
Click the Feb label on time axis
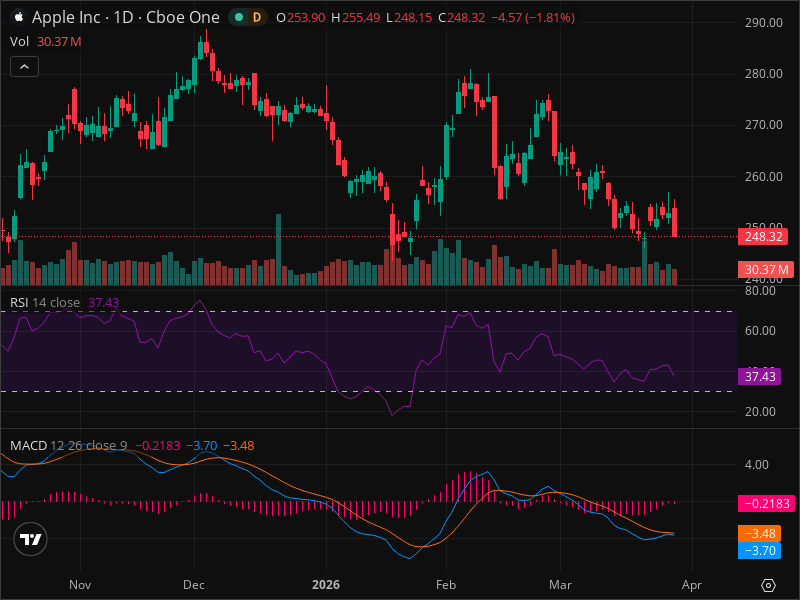[x=446, y=585]
